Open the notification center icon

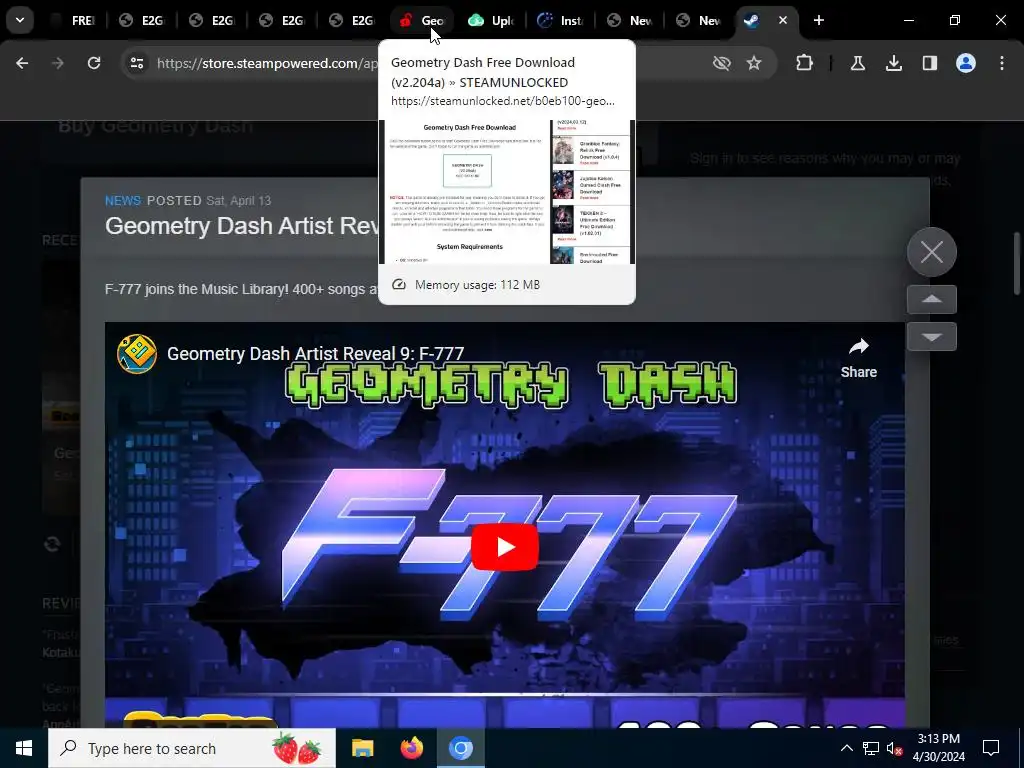tap(991, 748)
